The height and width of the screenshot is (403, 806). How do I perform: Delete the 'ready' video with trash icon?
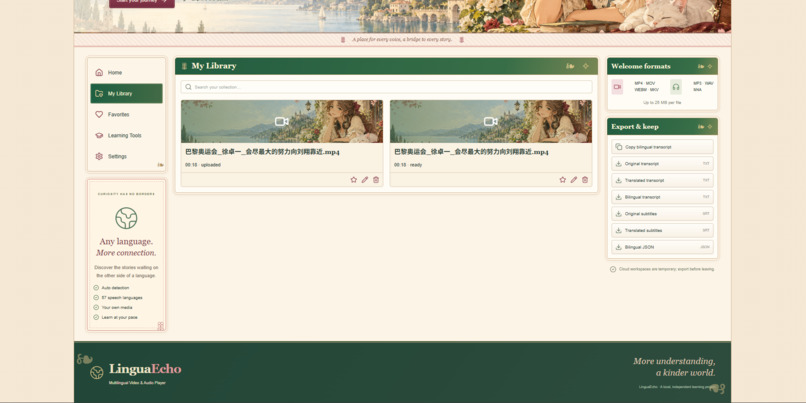pyautogui.click(x=584, y=179)
